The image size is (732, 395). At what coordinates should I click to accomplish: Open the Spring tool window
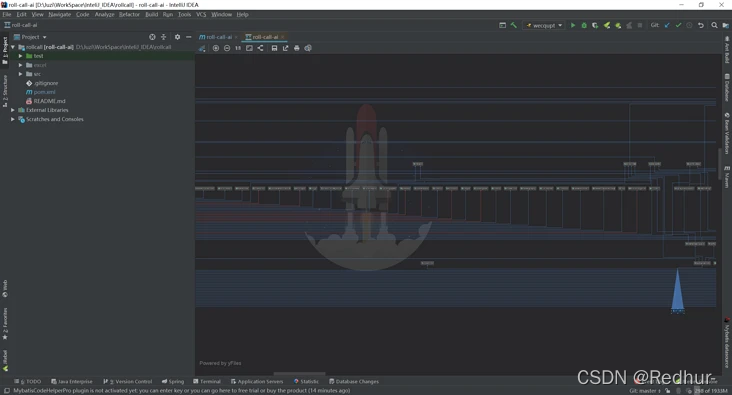(173, 381)
